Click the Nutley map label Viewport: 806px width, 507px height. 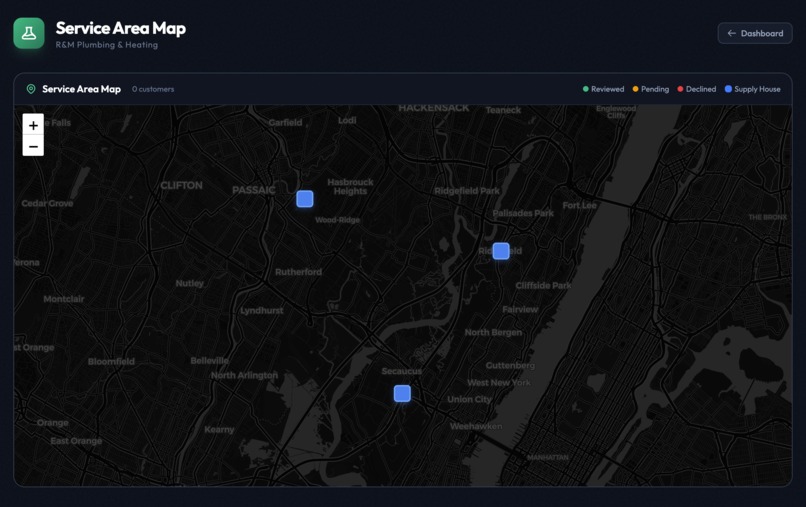(x=190, y=283)
